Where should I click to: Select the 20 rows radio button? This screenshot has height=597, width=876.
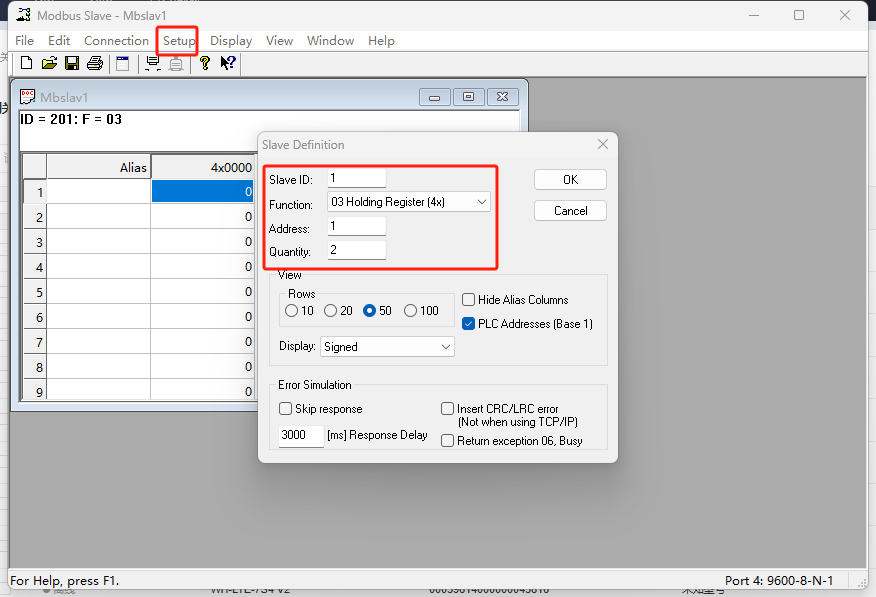(x=330, y=311)
